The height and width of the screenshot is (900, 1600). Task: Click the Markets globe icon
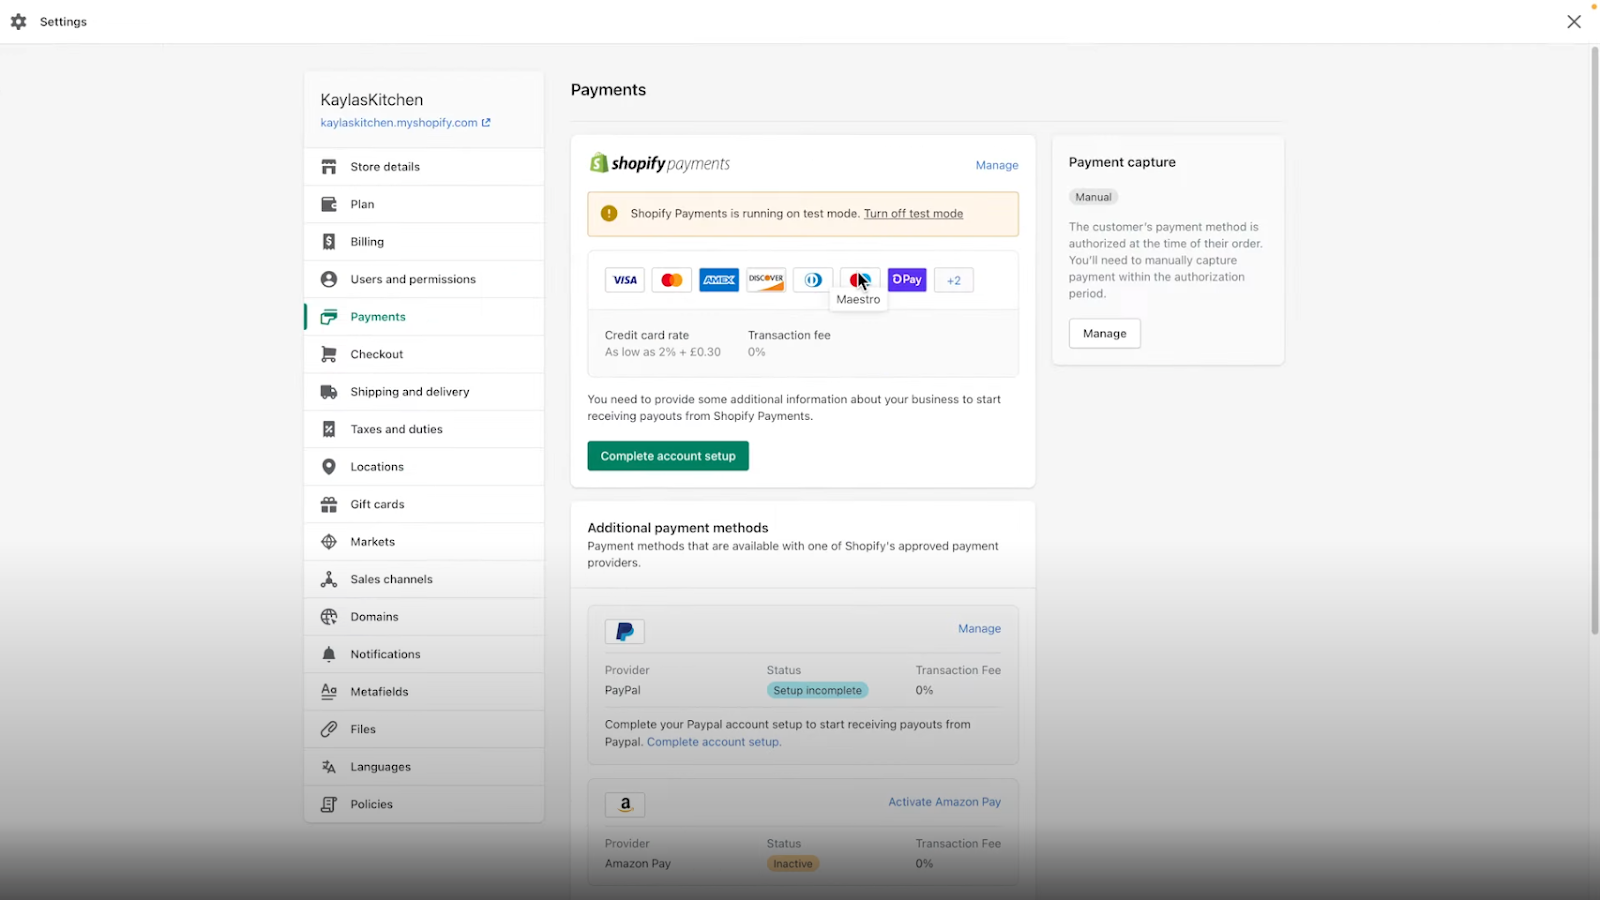click(329, 542)
